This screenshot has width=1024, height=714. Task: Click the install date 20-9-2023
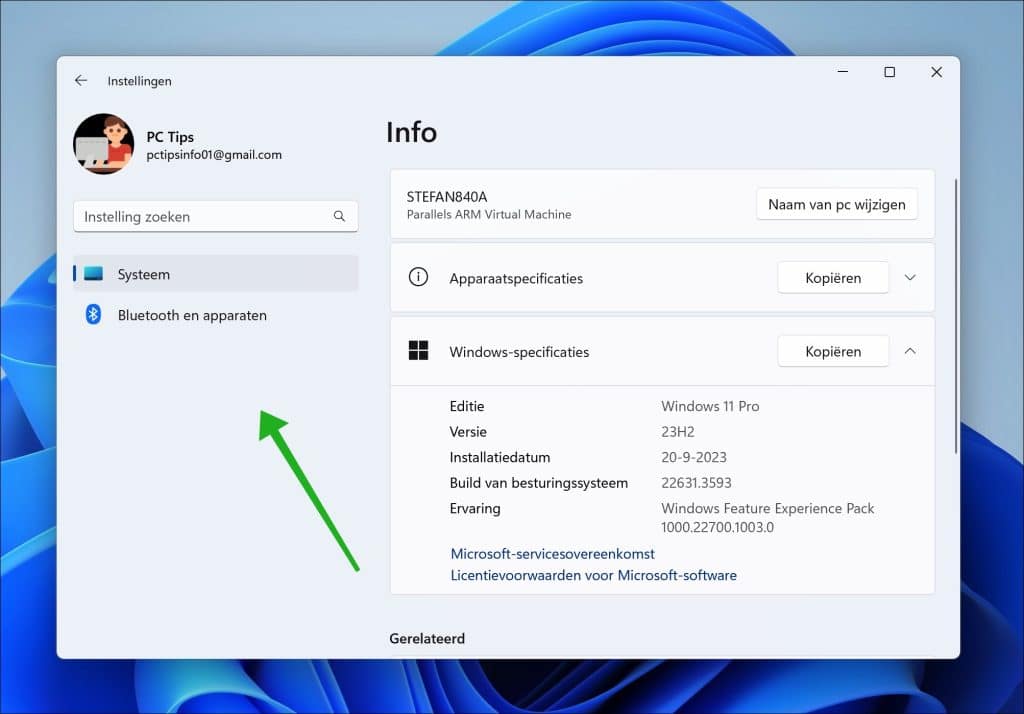[694, 457]
